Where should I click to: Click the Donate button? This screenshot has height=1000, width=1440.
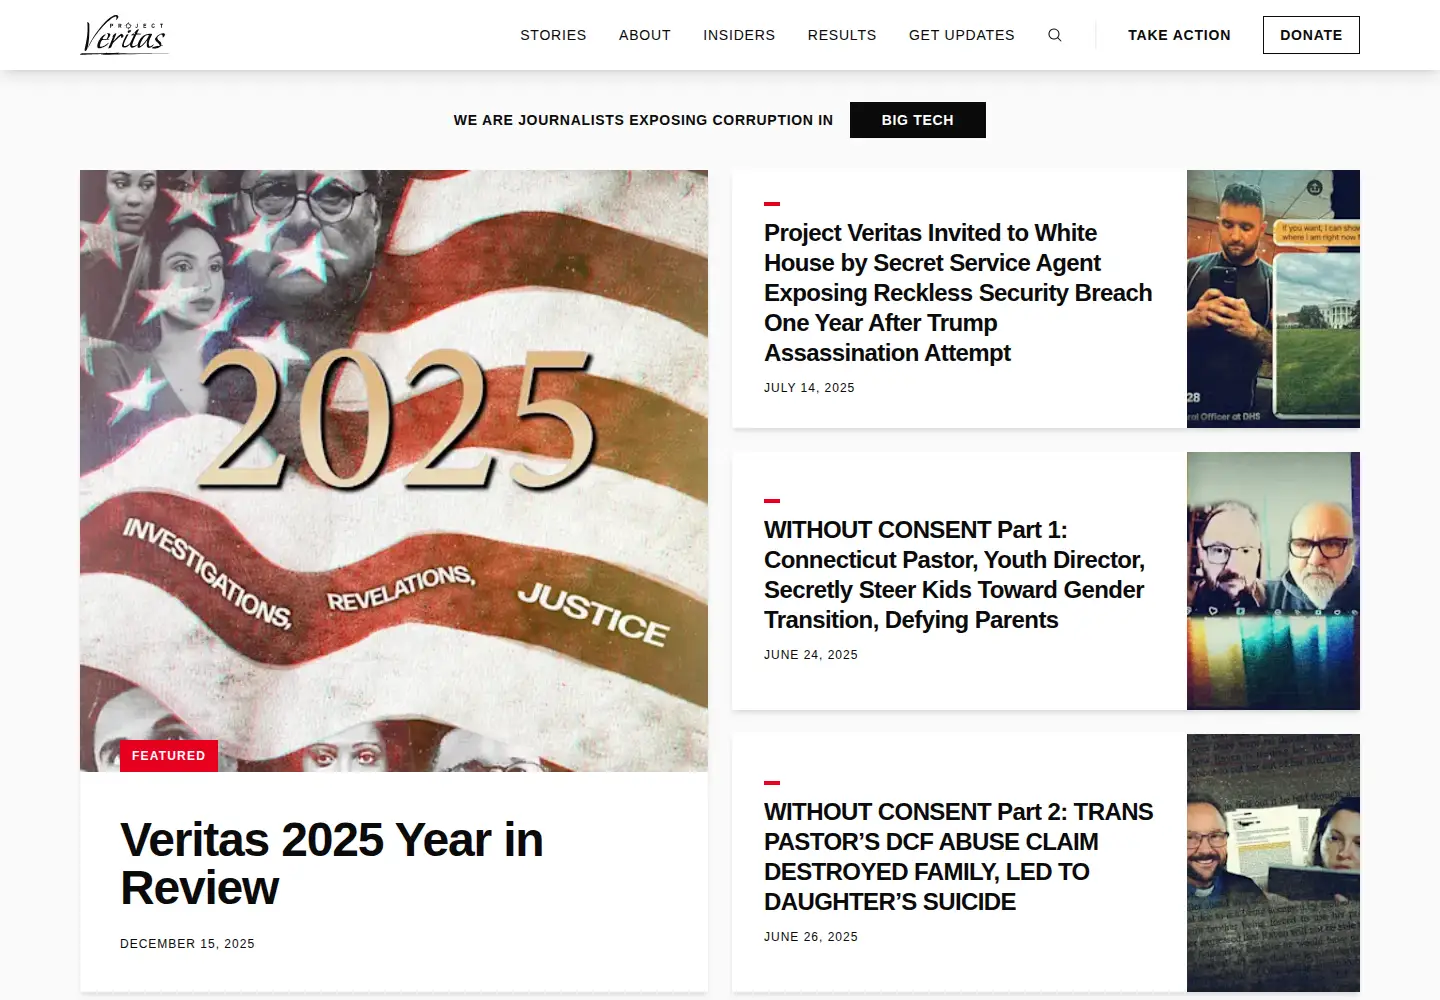1311,35
